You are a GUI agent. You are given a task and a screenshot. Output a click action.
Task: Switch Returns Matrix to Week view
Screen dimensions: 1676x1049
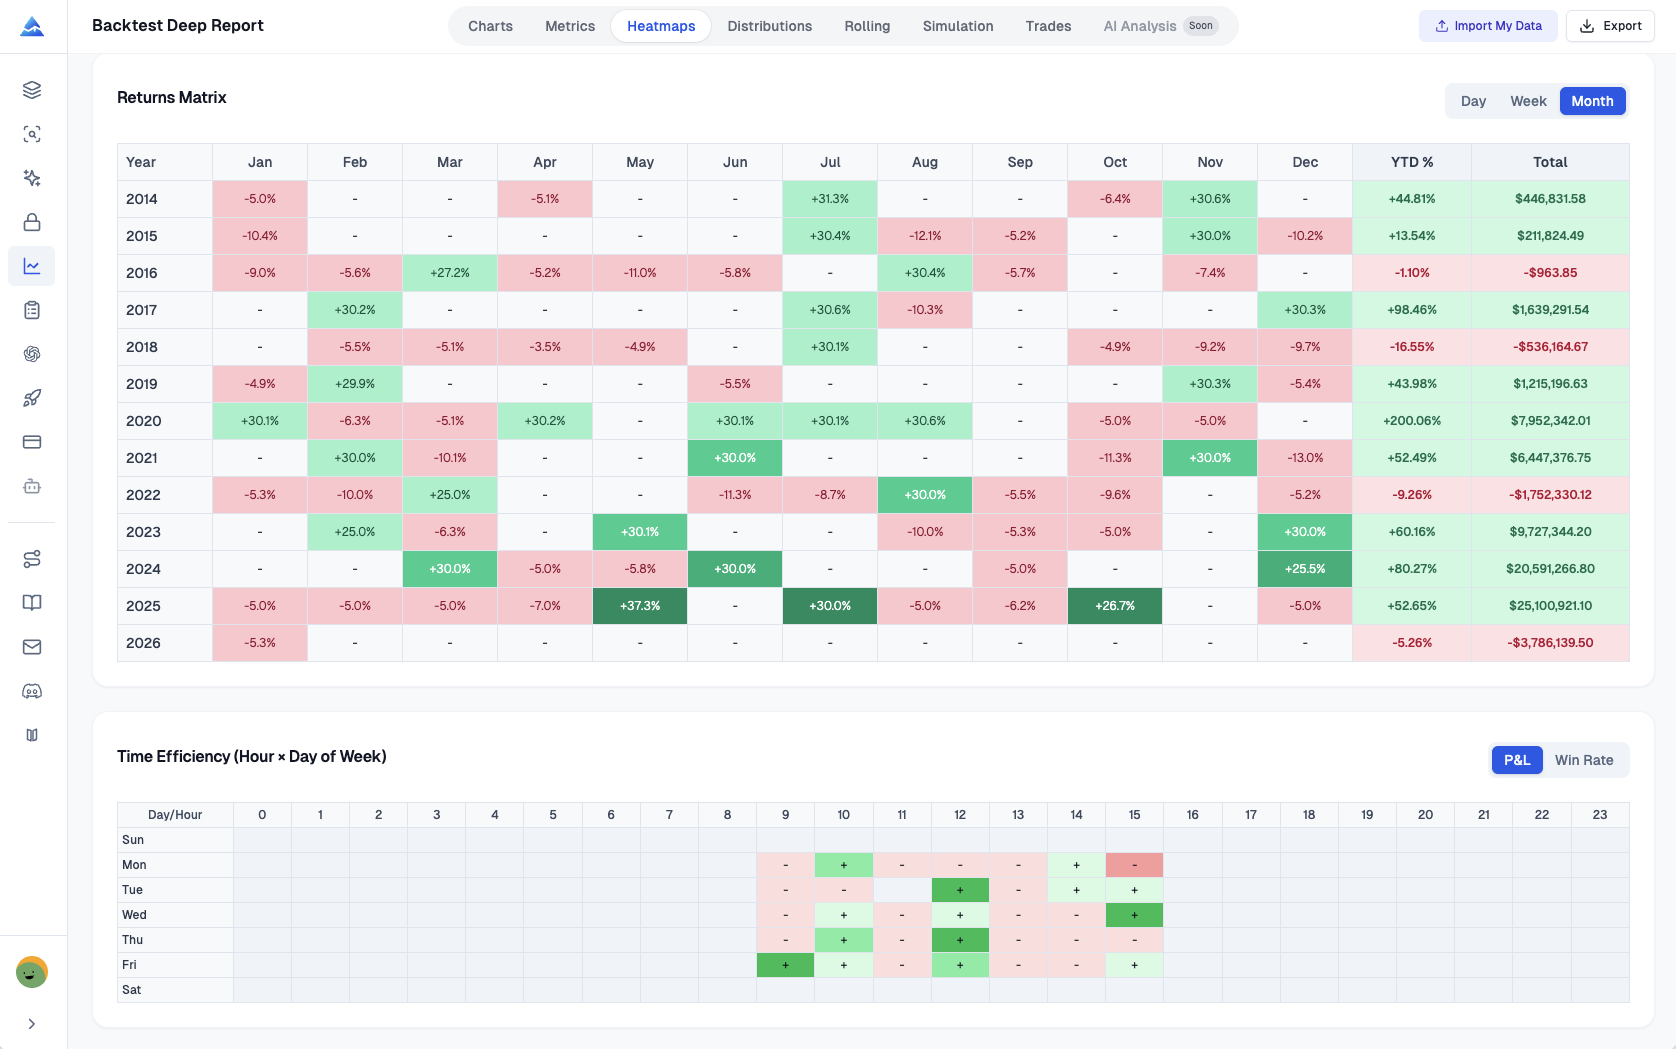pos(1527,100)
